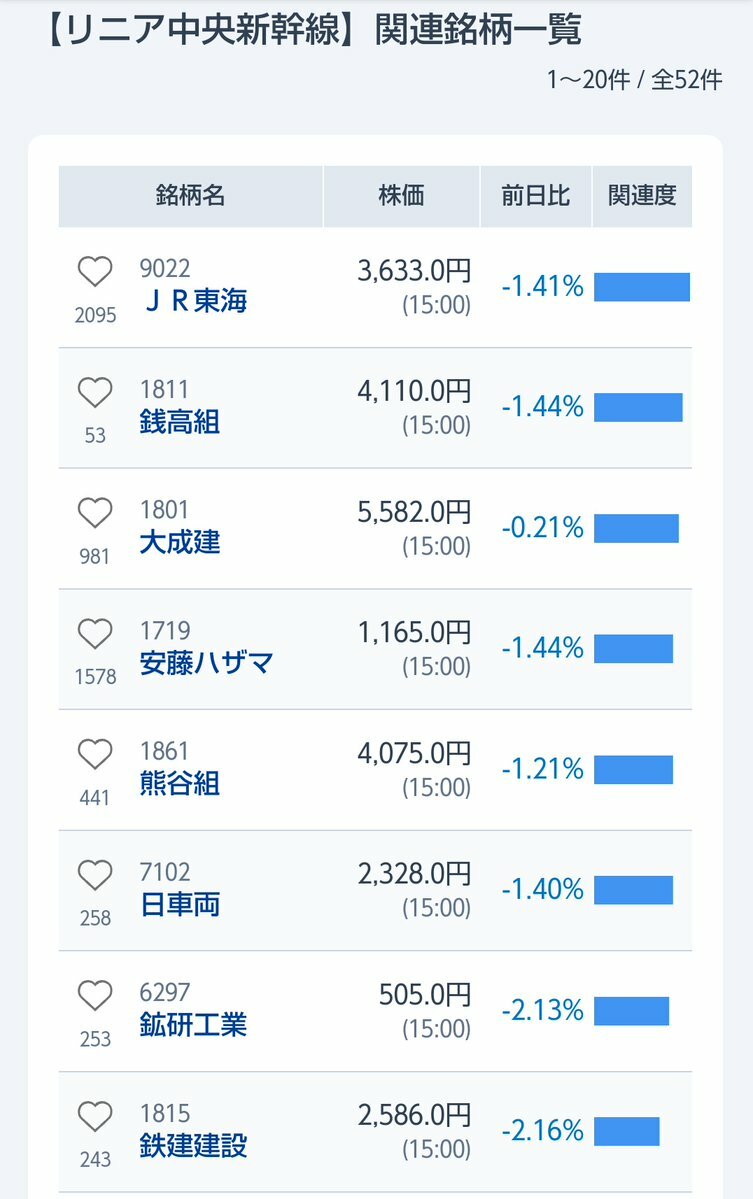Click JR東海 relevance bar
753x1199 pixels.
(642, 287)
